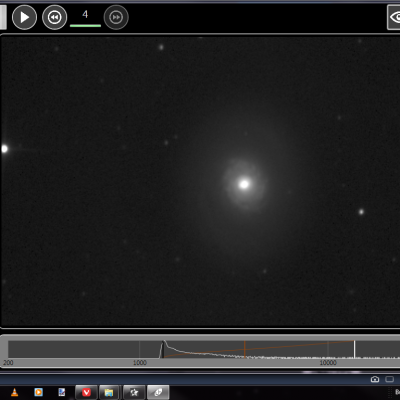This screenshot has height=400, width=400.
Task: Open the star application taskbar icon
Action: pos(134,392)
